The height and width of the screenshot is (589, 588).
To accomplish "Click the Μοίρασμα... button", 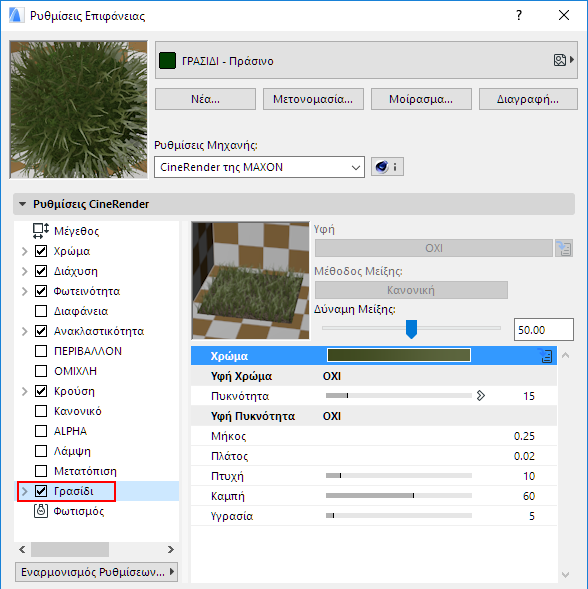I will click(x=421, y=99).
